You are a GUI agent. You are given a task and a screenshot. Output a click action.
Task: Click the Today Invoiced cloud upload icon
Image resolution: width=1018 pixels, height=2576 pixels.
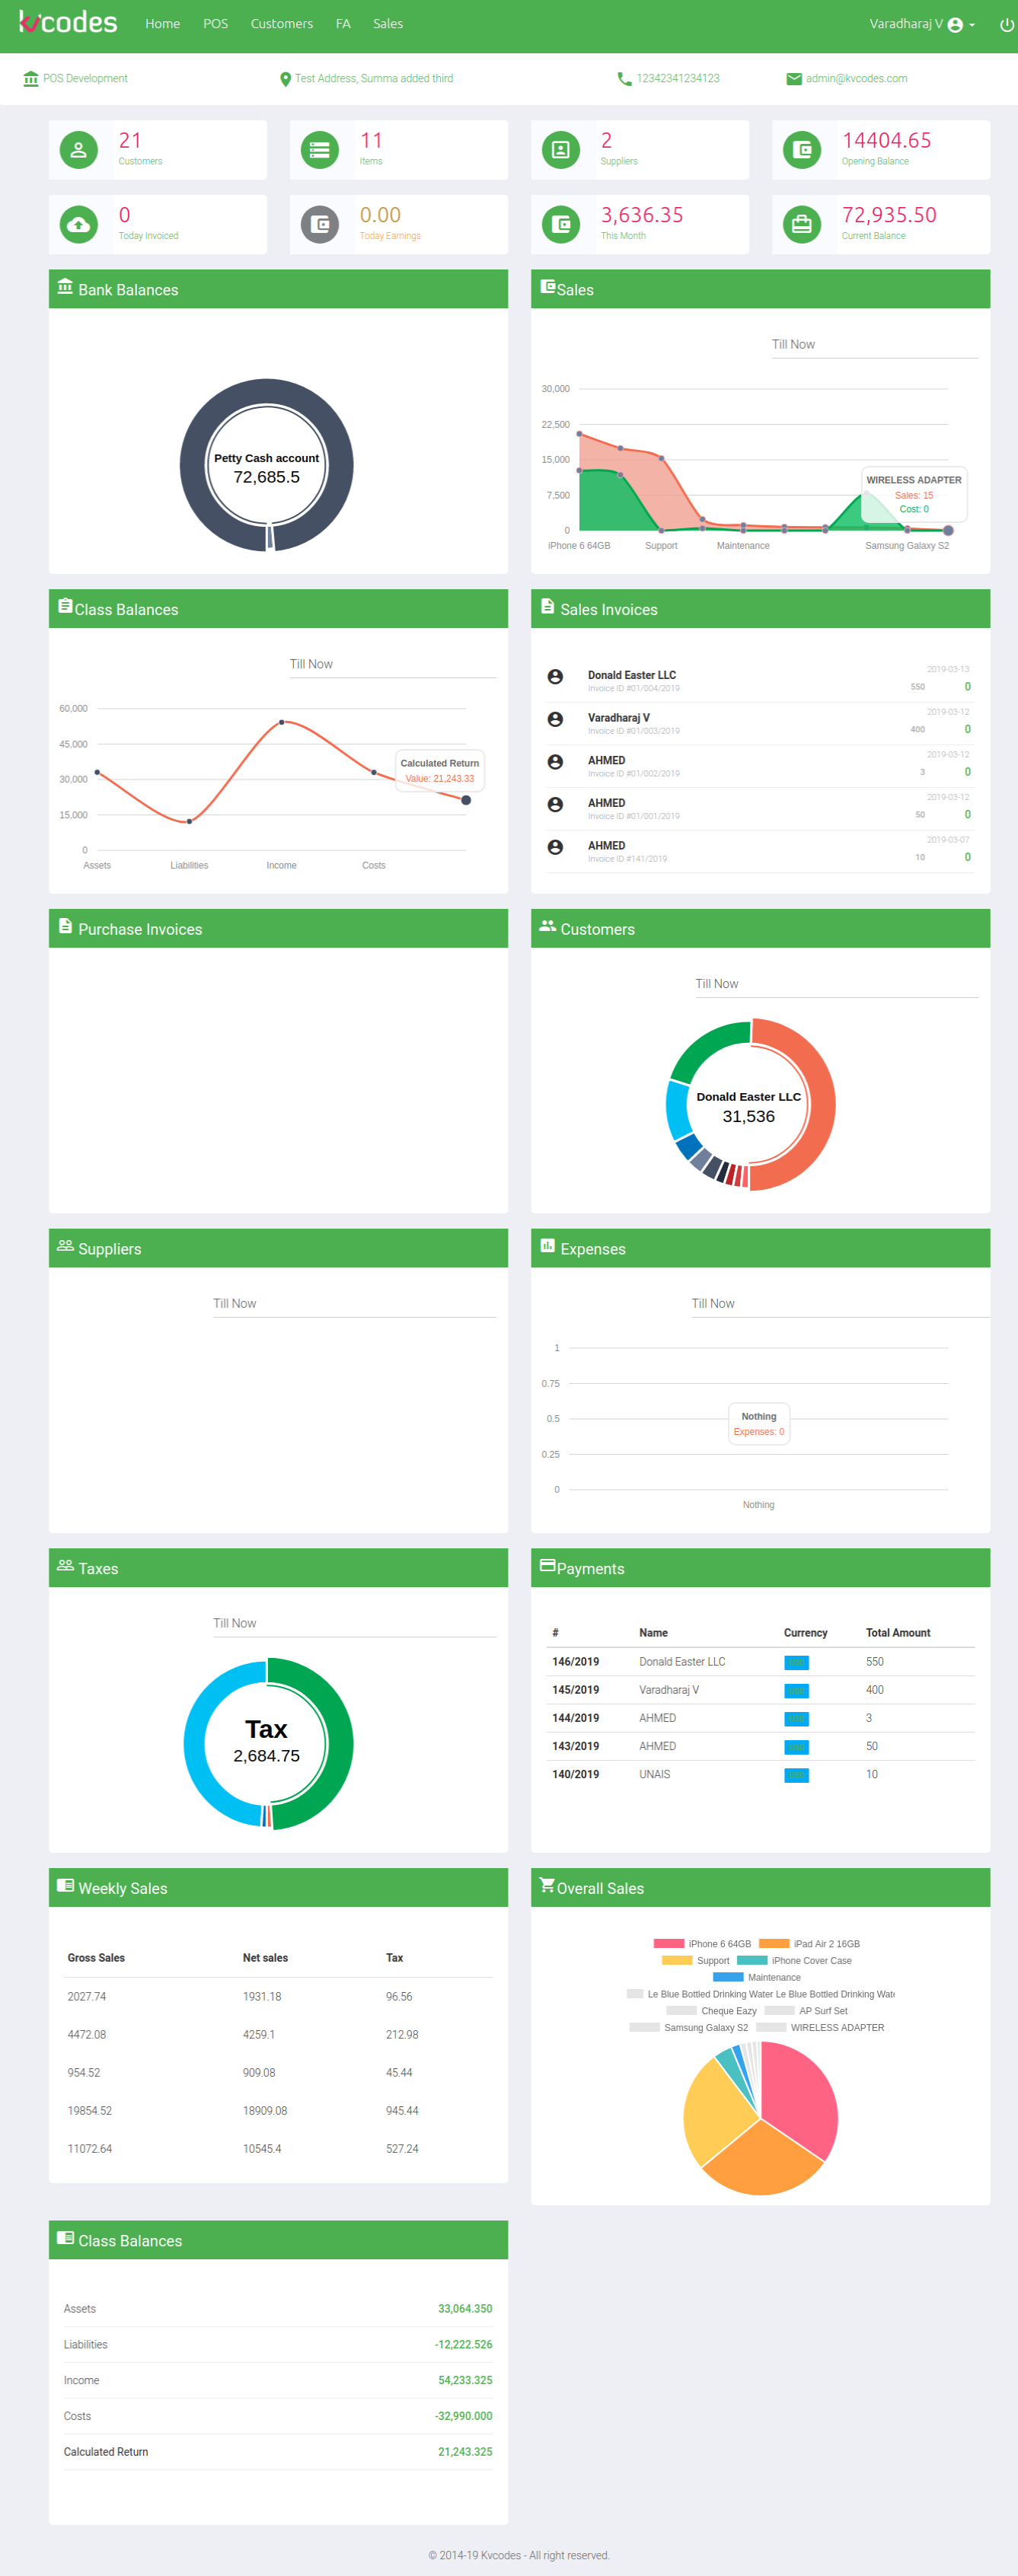[79, 225]
